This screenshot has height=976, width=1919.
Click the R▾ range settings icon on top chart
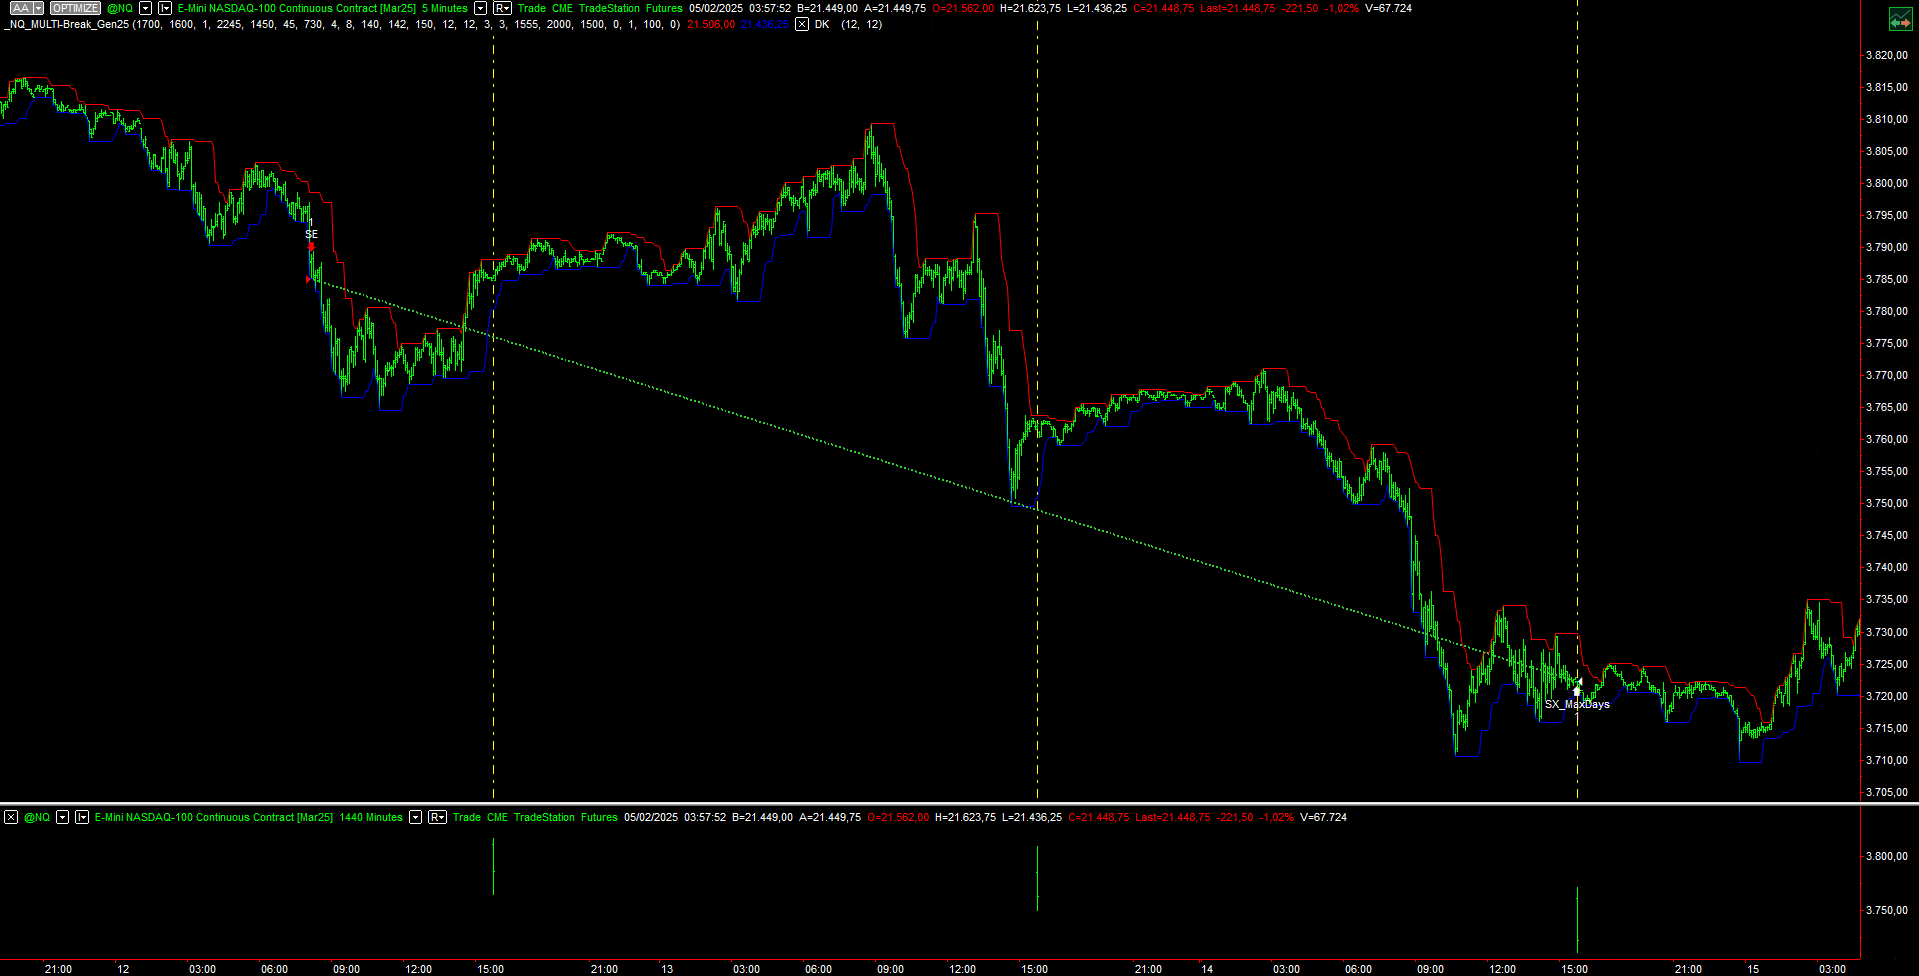click(501, 8)
